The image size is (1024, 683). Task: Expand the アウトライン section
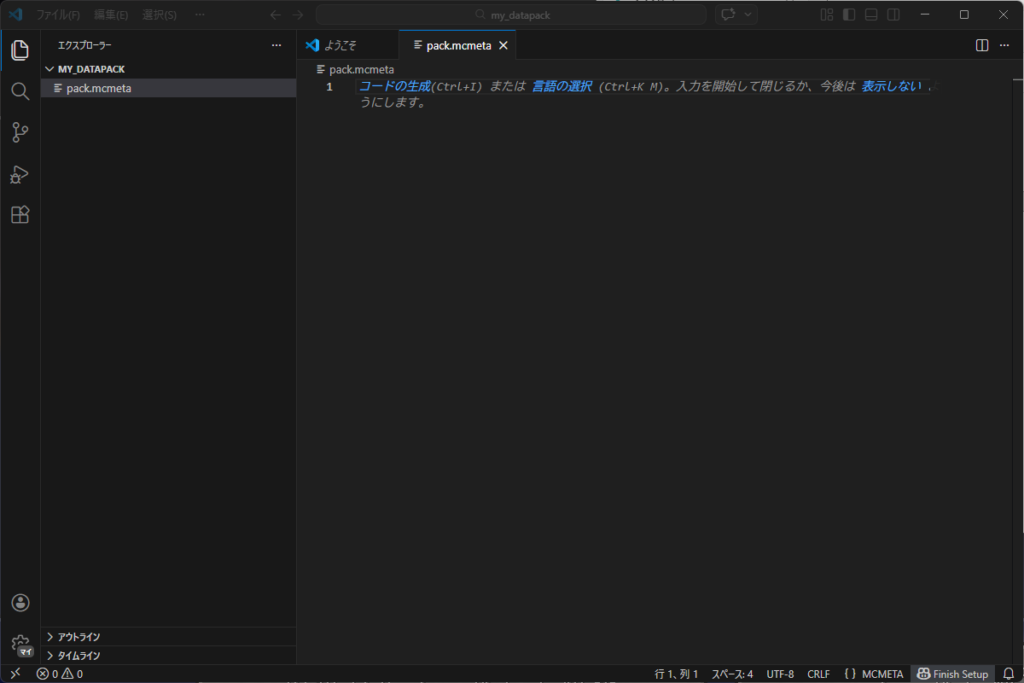click(80, 636)
